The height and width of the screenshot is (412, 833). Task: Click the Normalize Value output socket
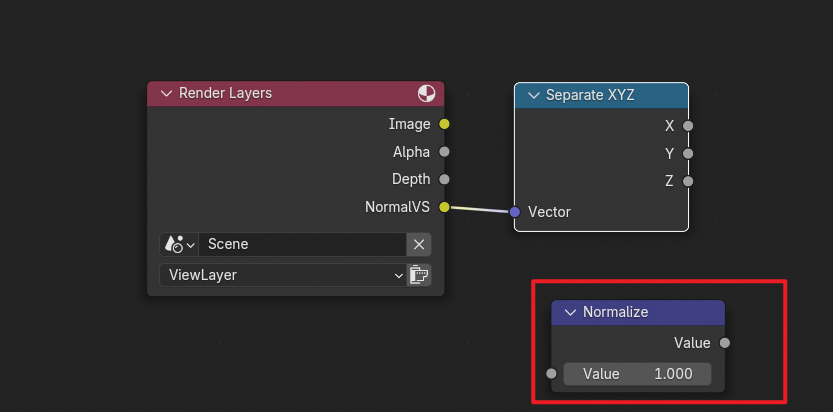725,343
